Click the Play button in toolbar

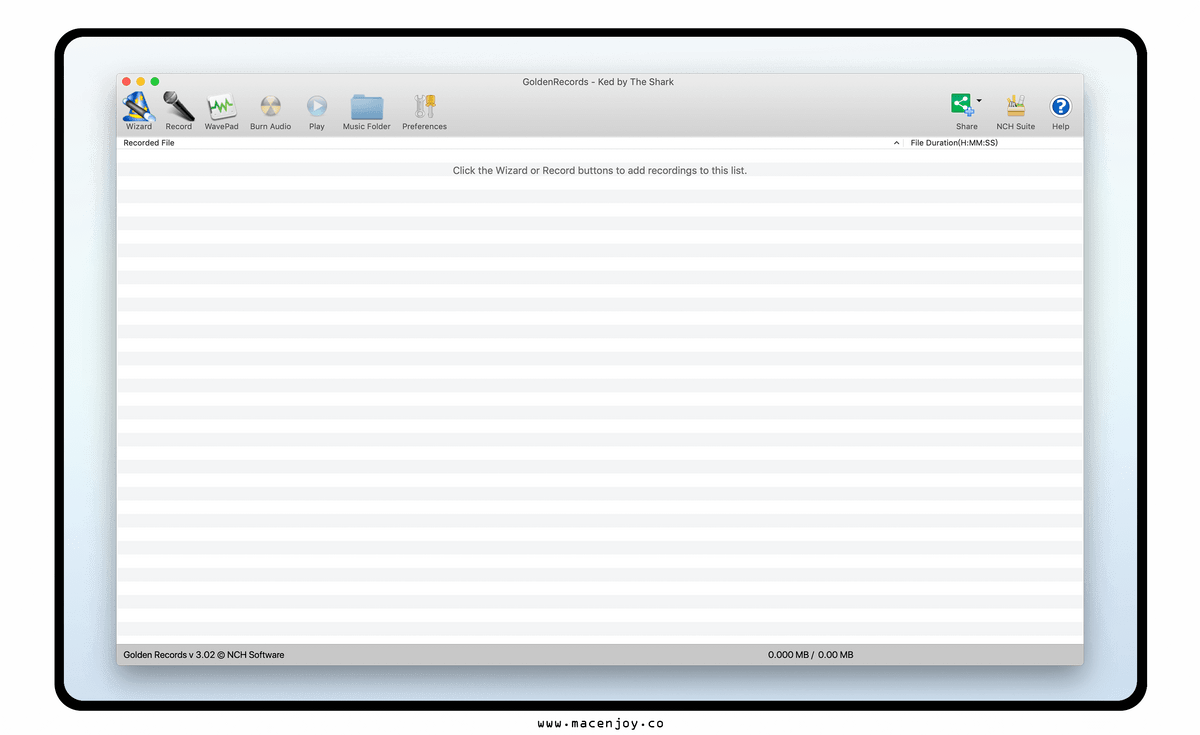[317, 110]
